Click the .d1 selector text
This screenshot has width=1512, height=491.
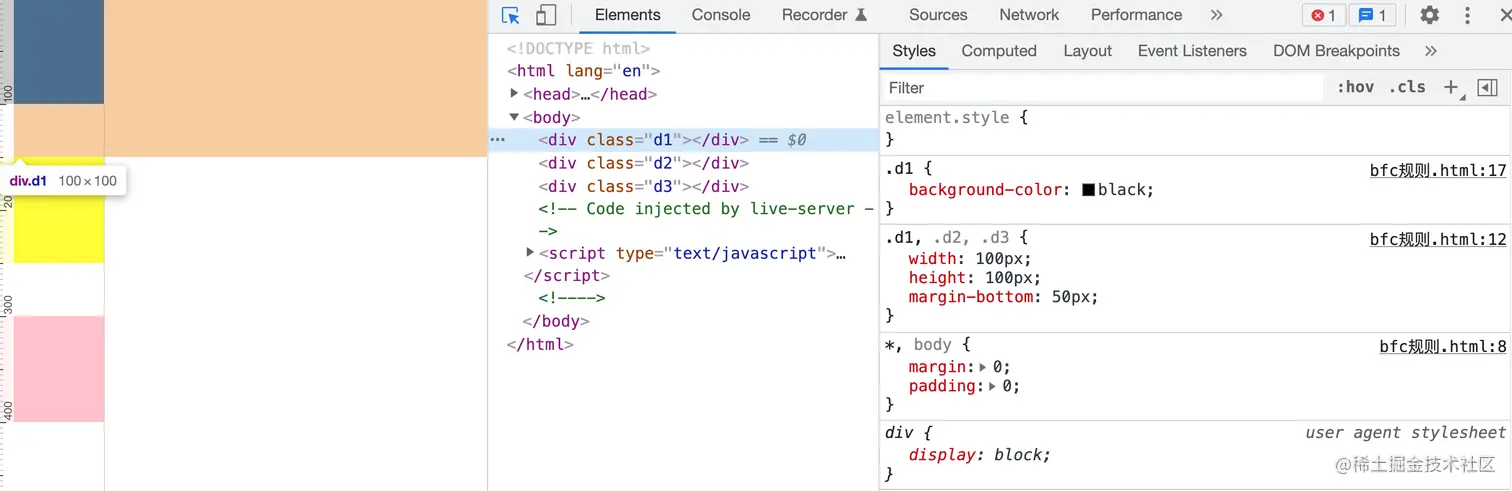click(898, 171)
